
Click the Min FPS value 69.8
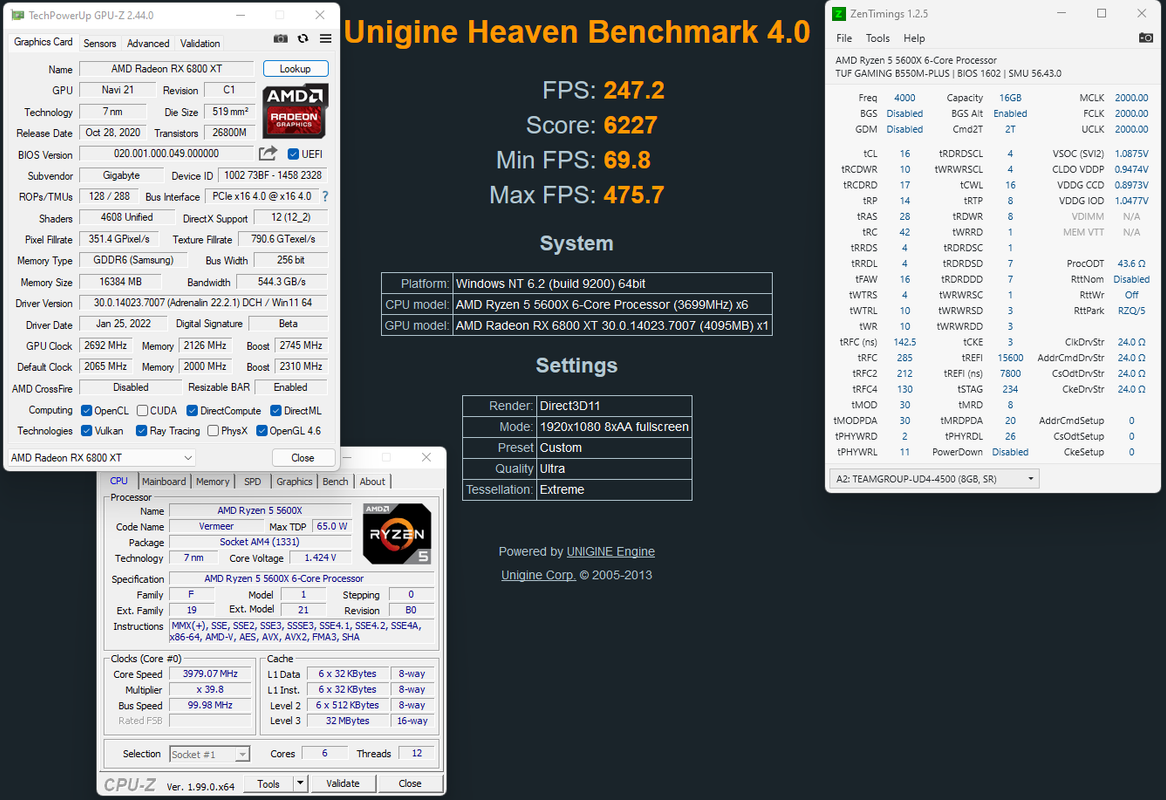pyautogui.click(x=627, y=160)
